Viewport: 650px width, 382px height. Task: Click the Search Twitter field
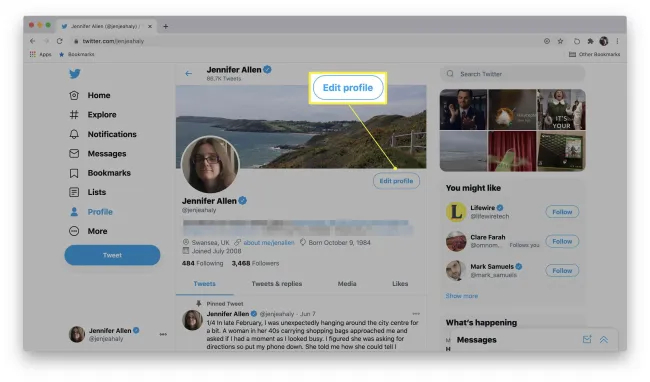[513, 74]
